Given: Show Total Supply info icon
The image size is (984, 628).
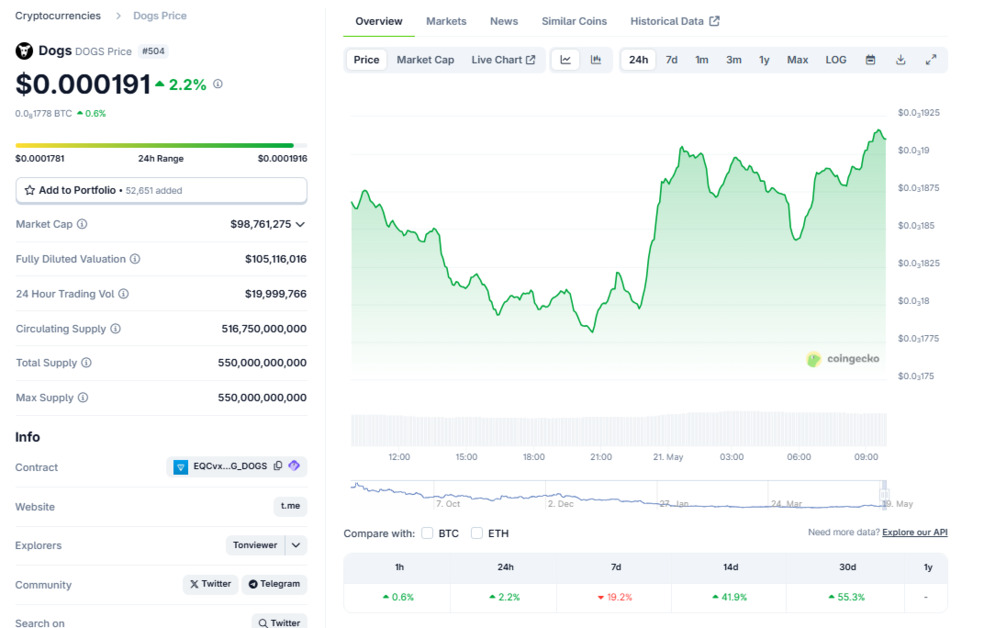Looking at the screenshot, I should (87, 363).
